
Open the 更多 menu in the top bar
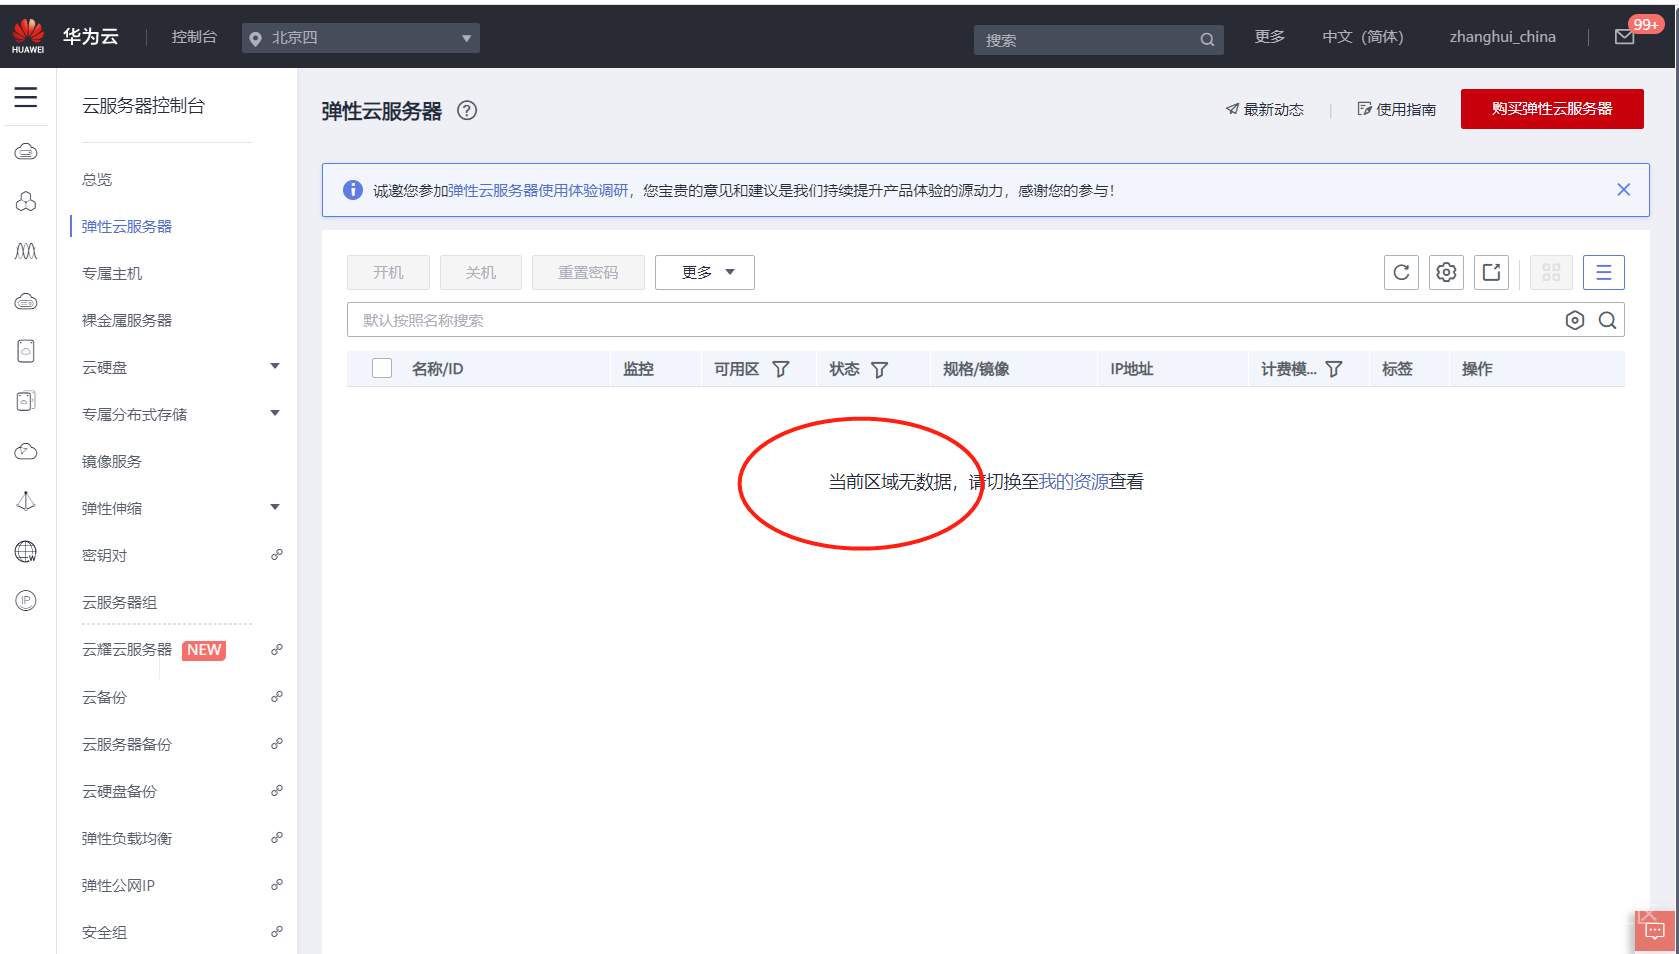pos(1270,37)
